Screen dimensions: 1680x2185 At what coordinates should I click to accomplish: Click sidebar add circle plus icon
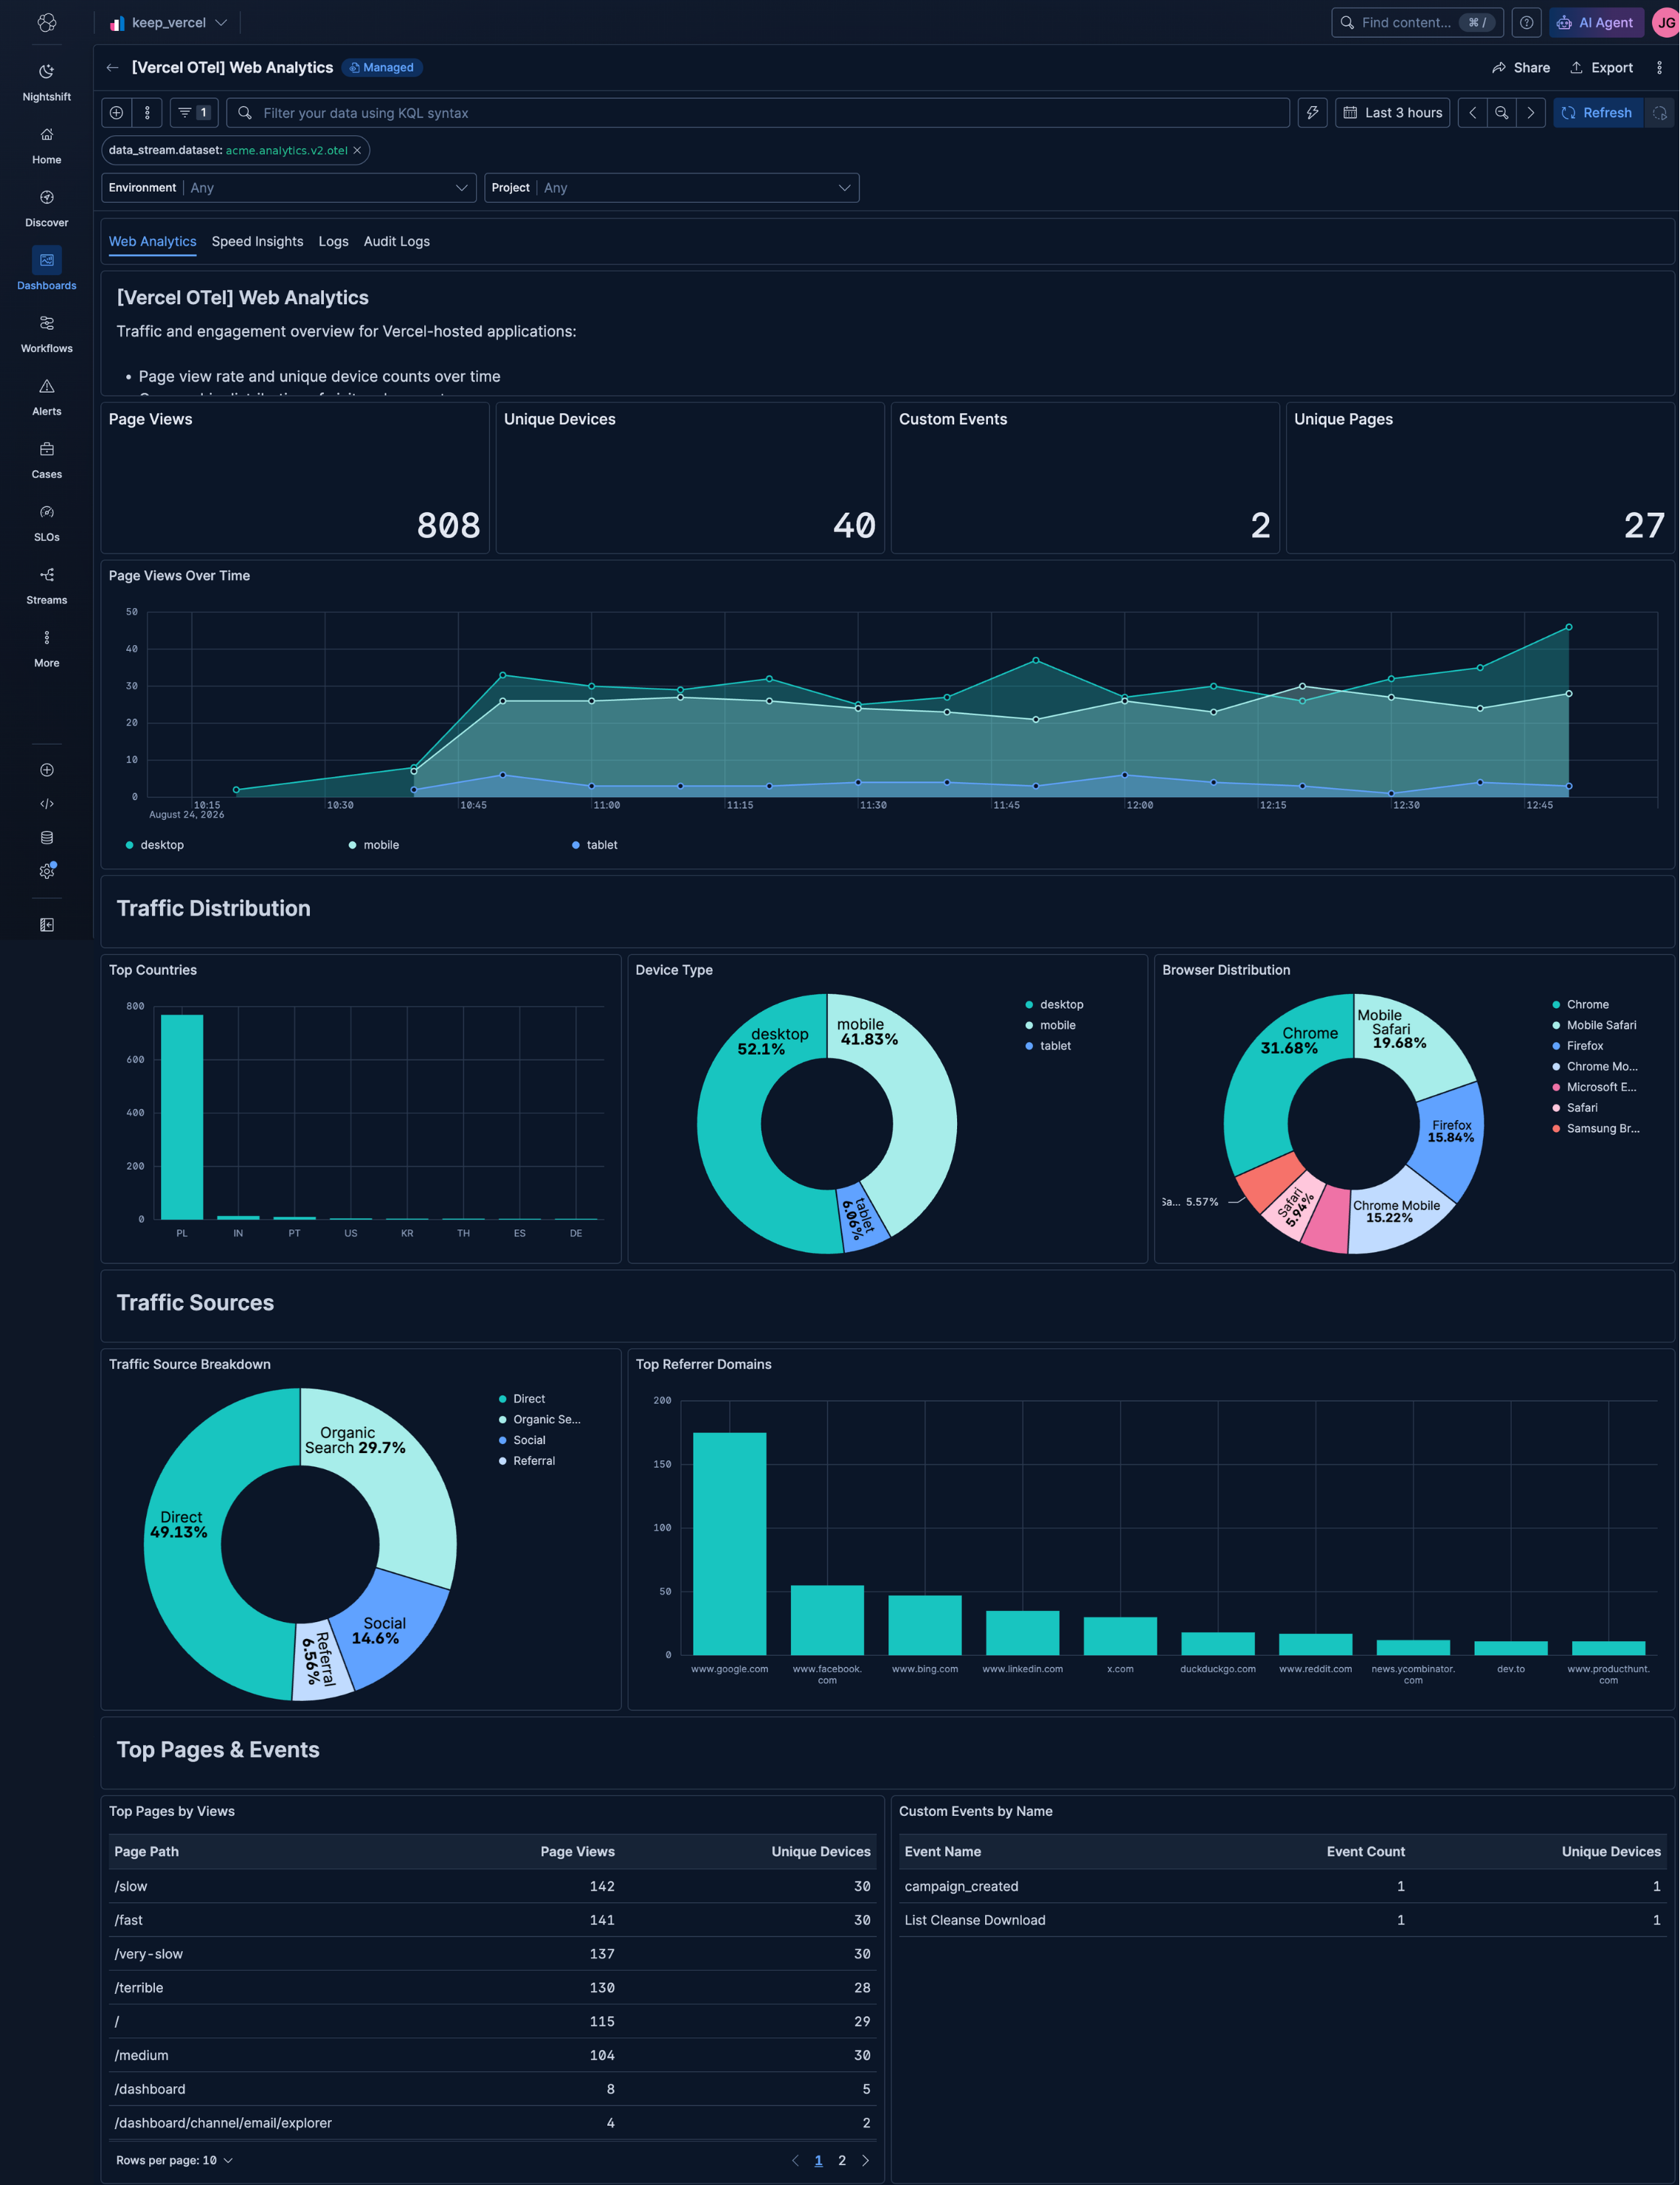pyautogui.click(x=46, y=770)
